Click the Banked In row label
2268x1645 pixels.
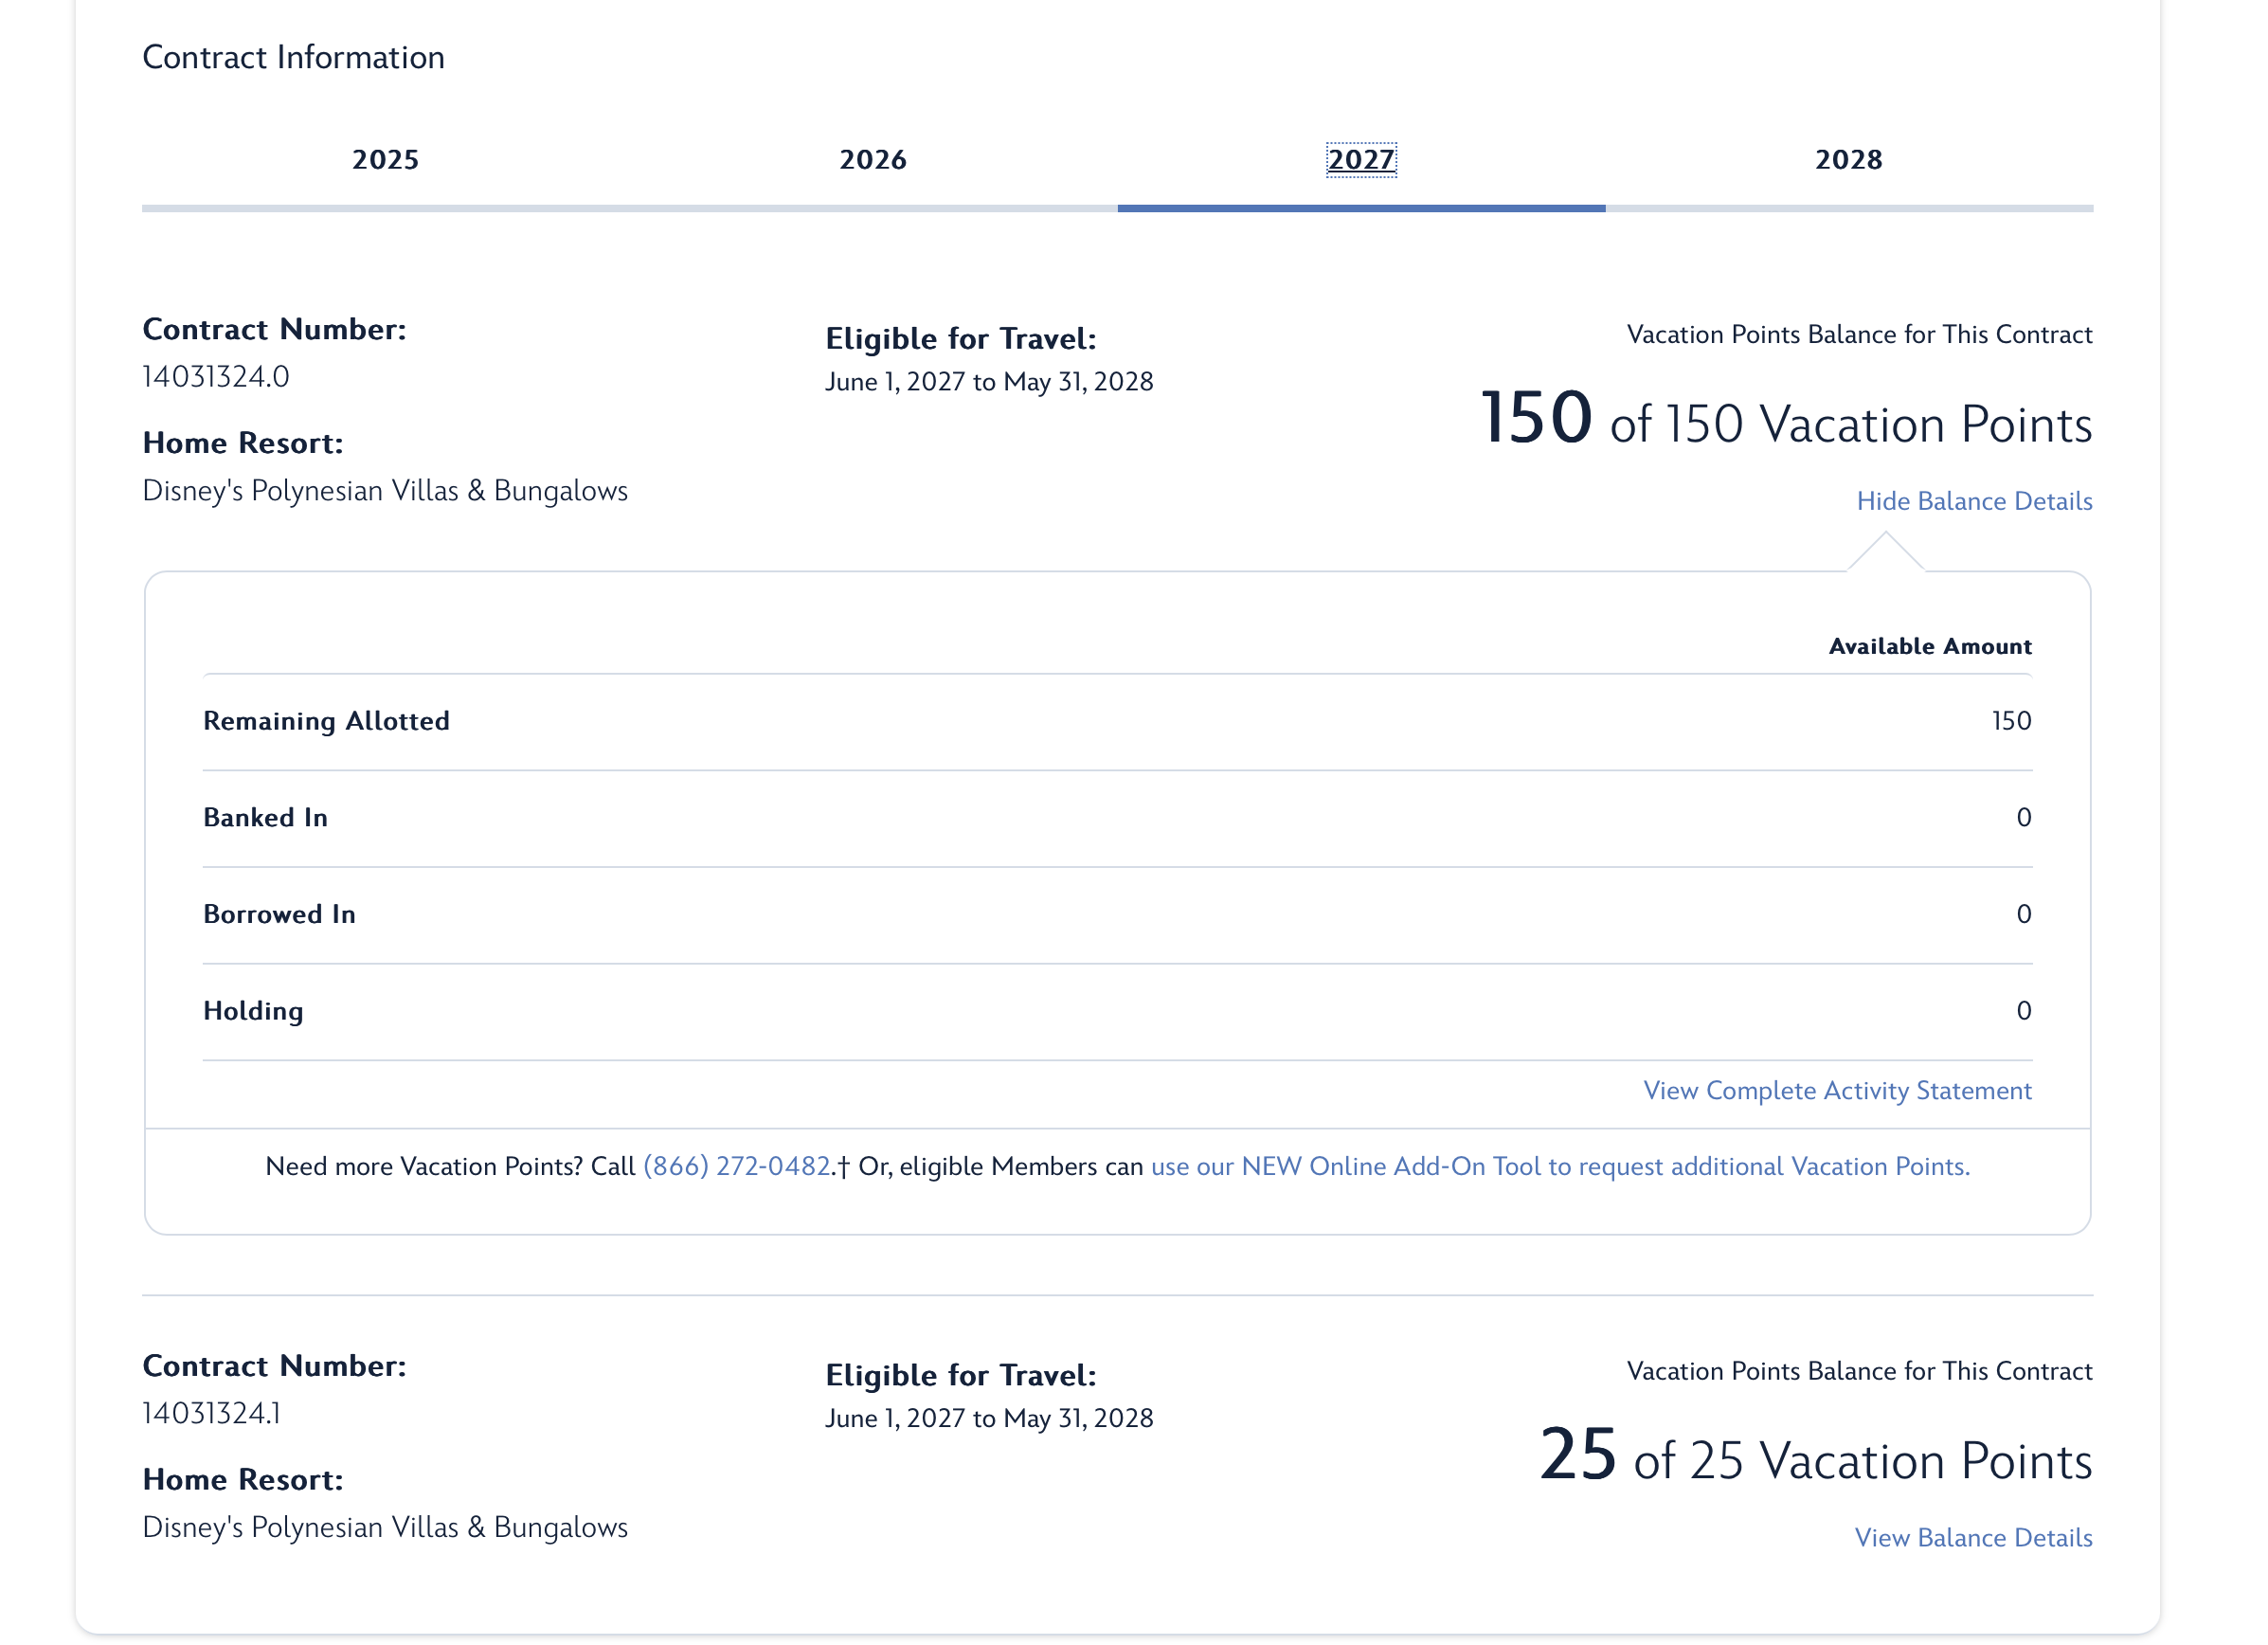[x=265, y=818]
